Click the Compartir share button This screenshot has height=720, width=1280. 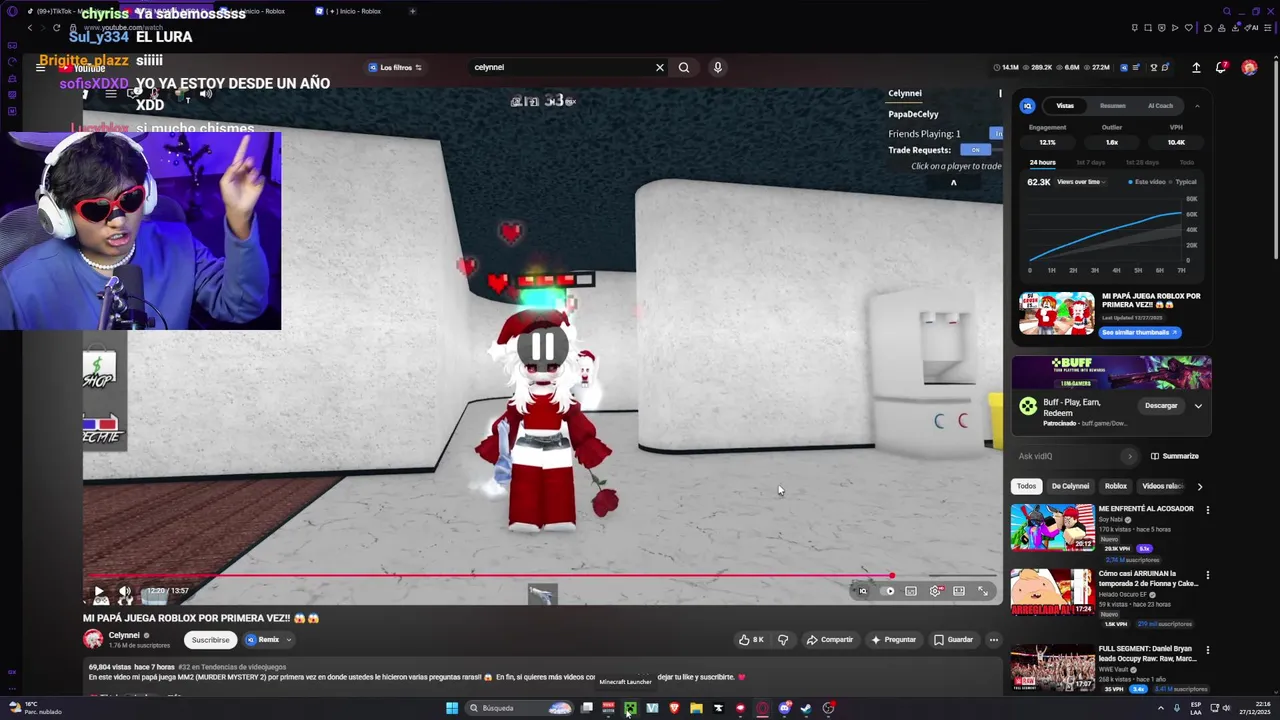click(x=830, y=640)
